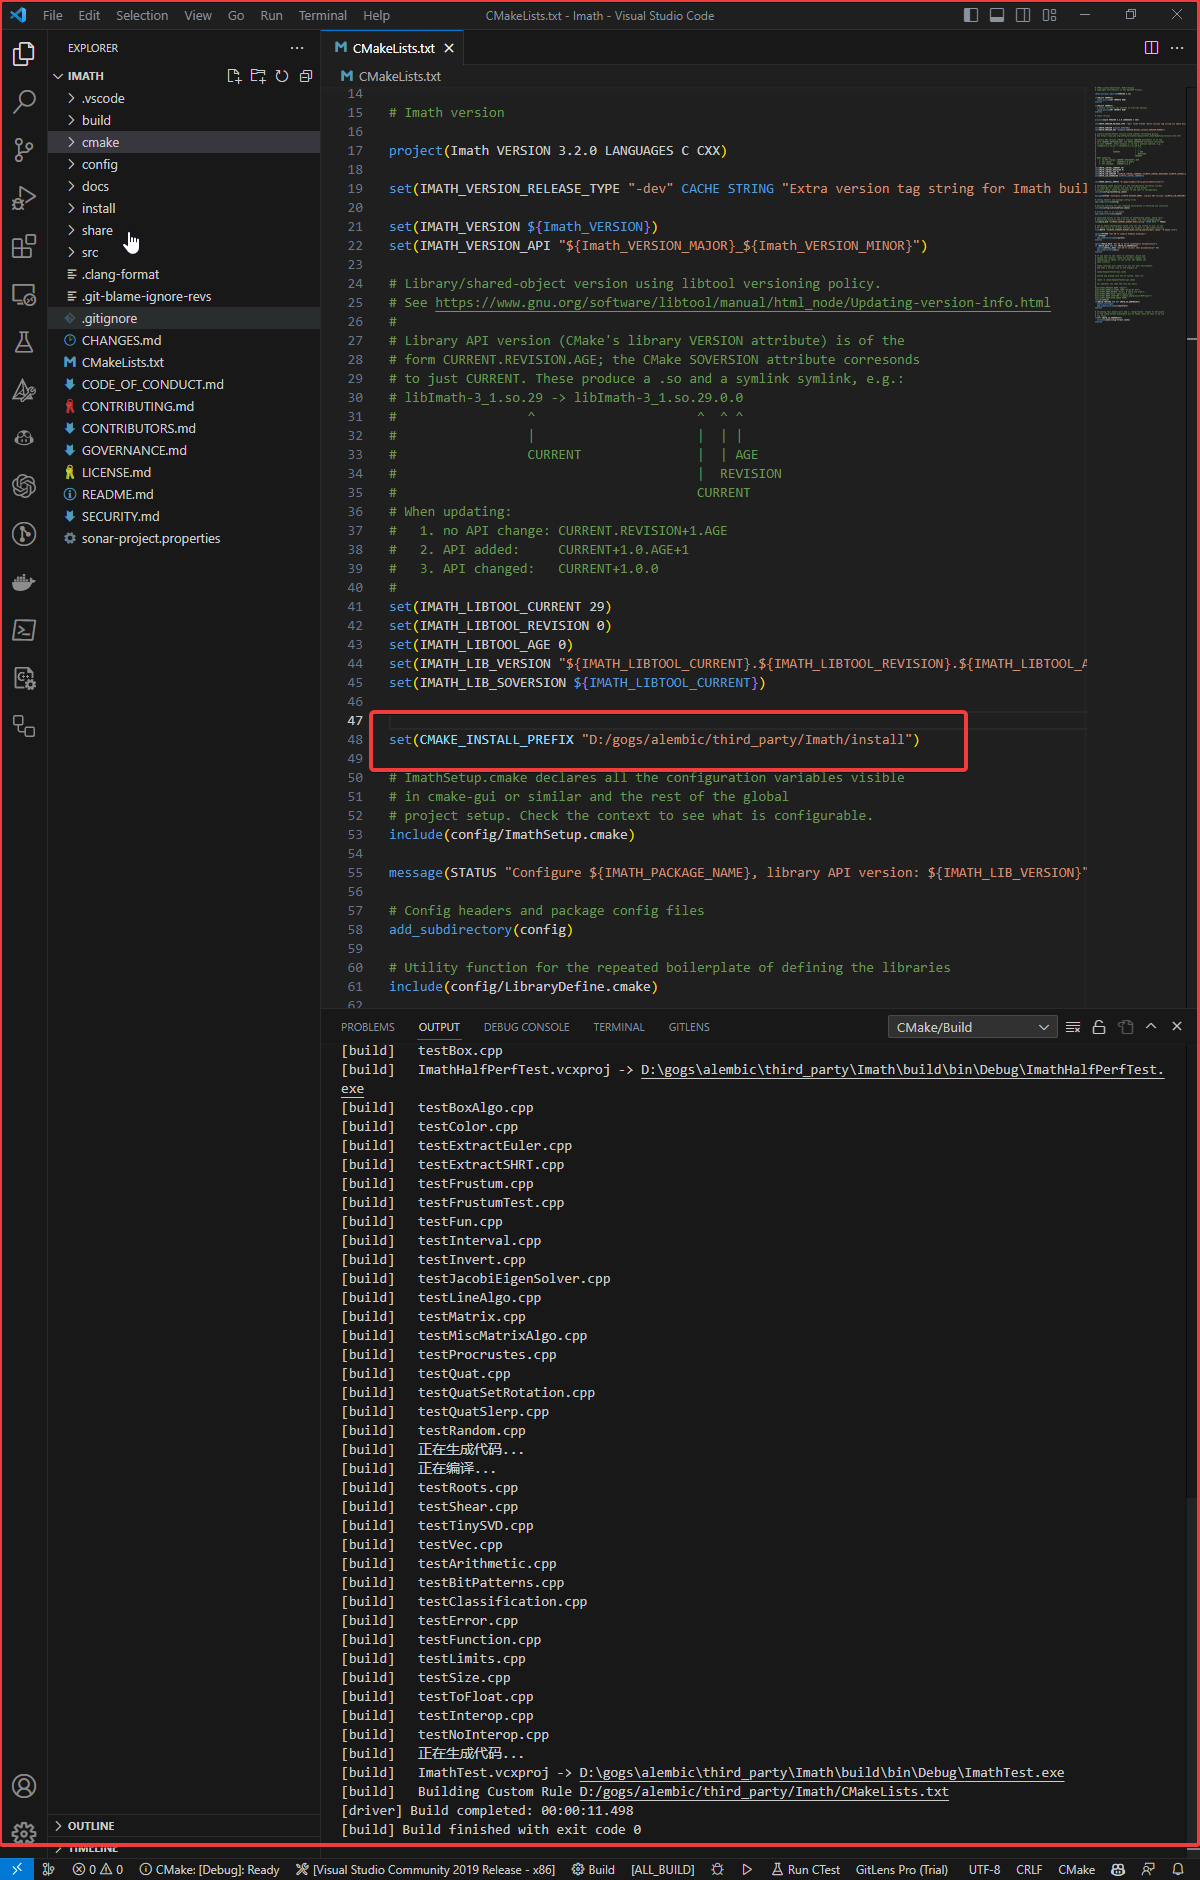The width and height of the screenshot is (1200, 1880).
Task: Open editor more actions ellipsis
Action: (1177, 48)
